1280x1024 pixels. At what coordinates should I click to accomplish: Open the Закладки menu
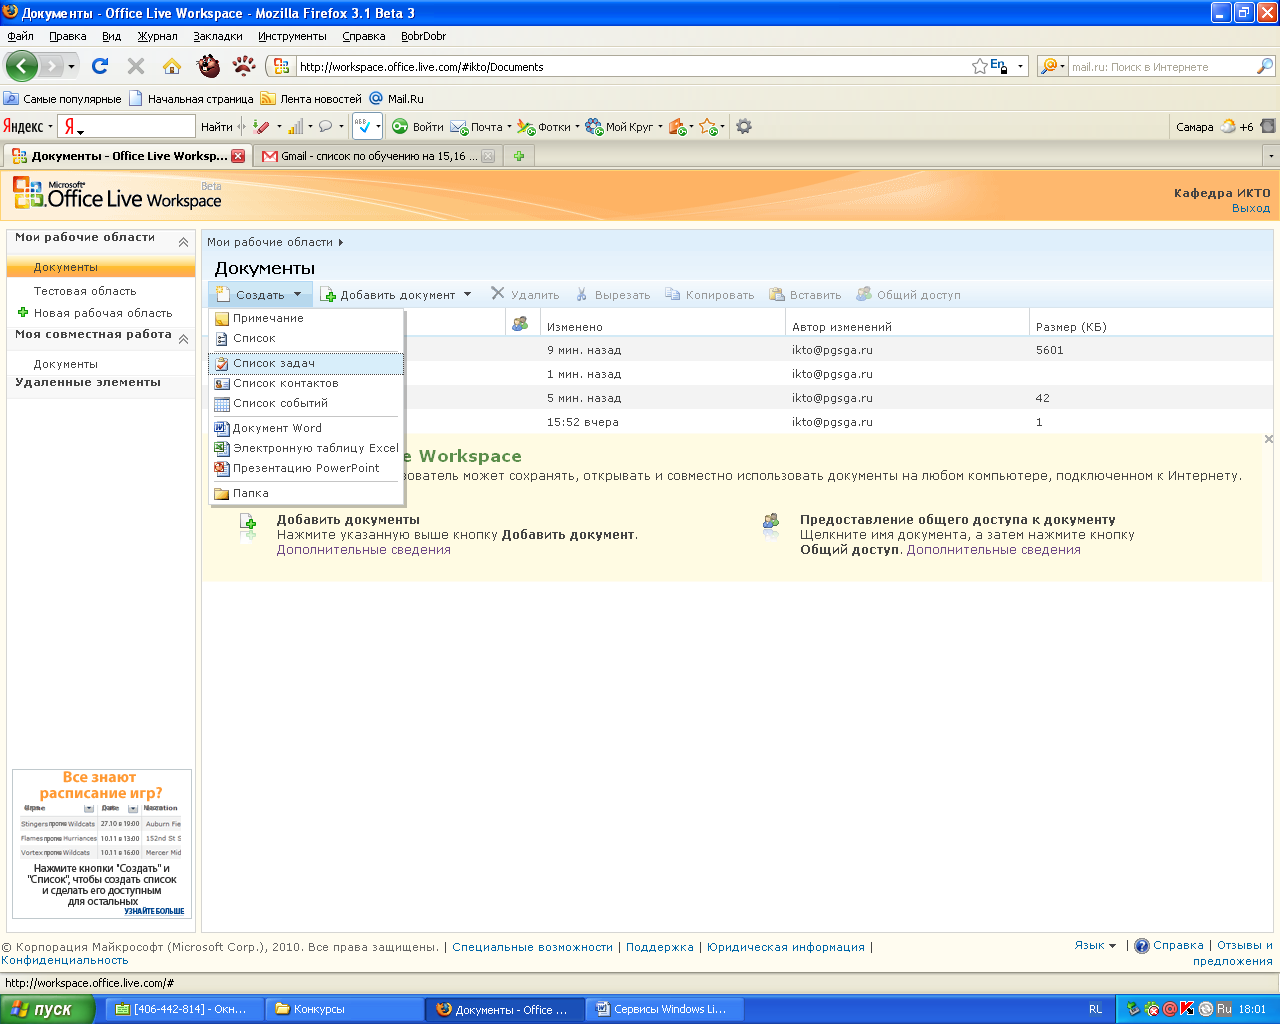(218, 36)
